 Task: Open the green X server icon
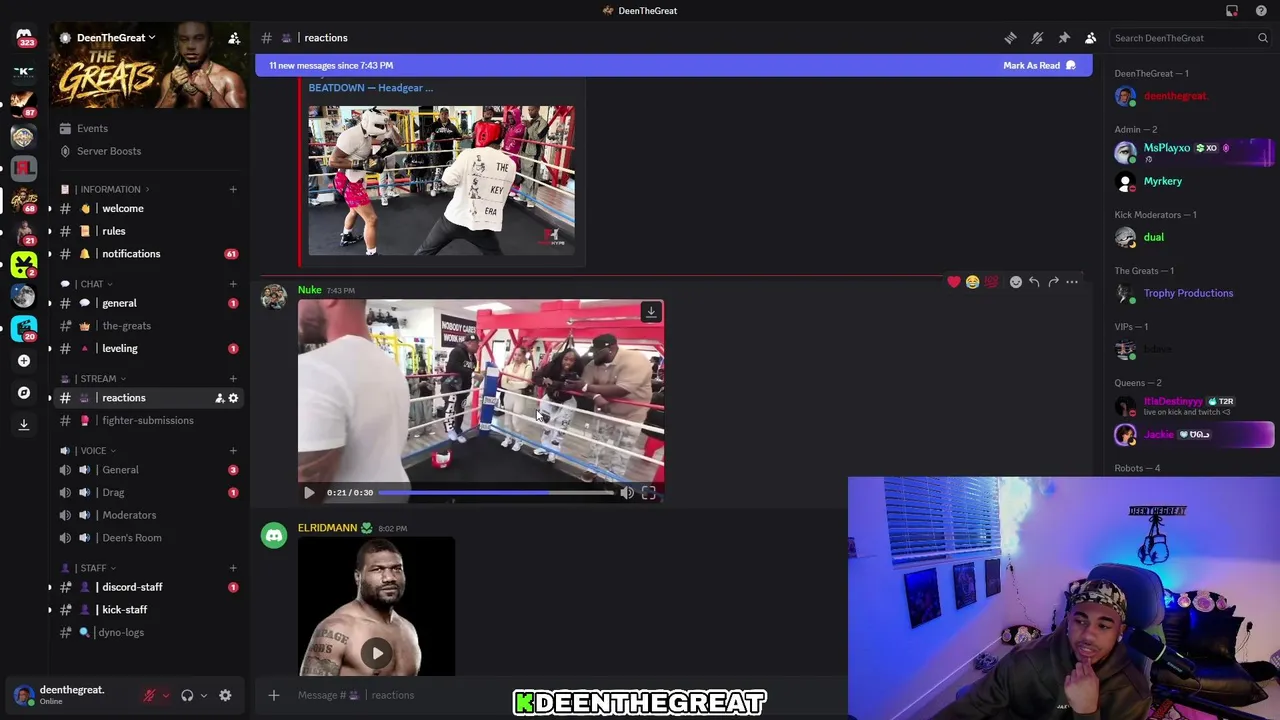24,264
